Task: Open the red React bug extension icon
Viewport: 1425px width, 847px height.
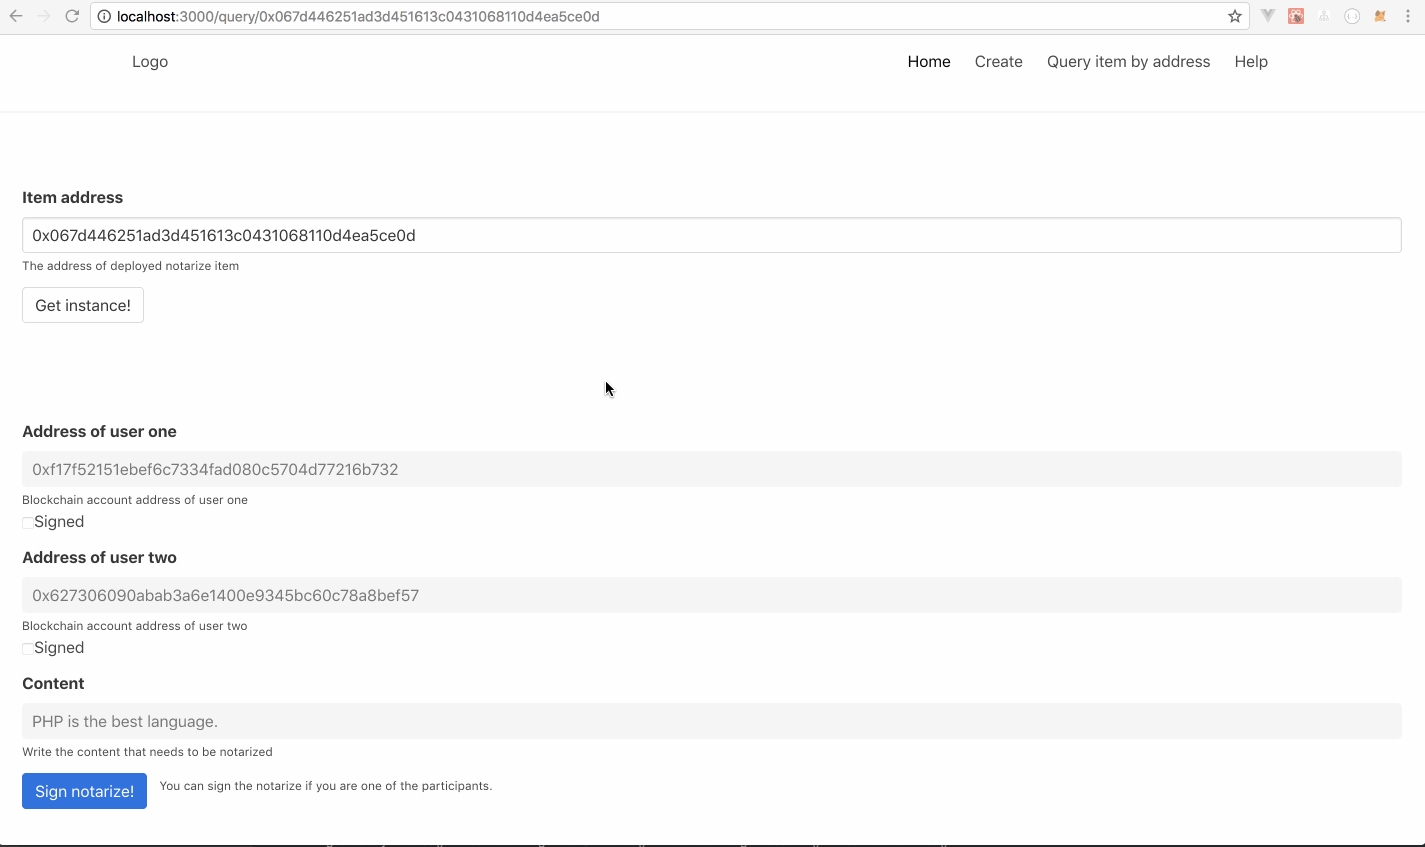Action: [x=1296, y=16]
